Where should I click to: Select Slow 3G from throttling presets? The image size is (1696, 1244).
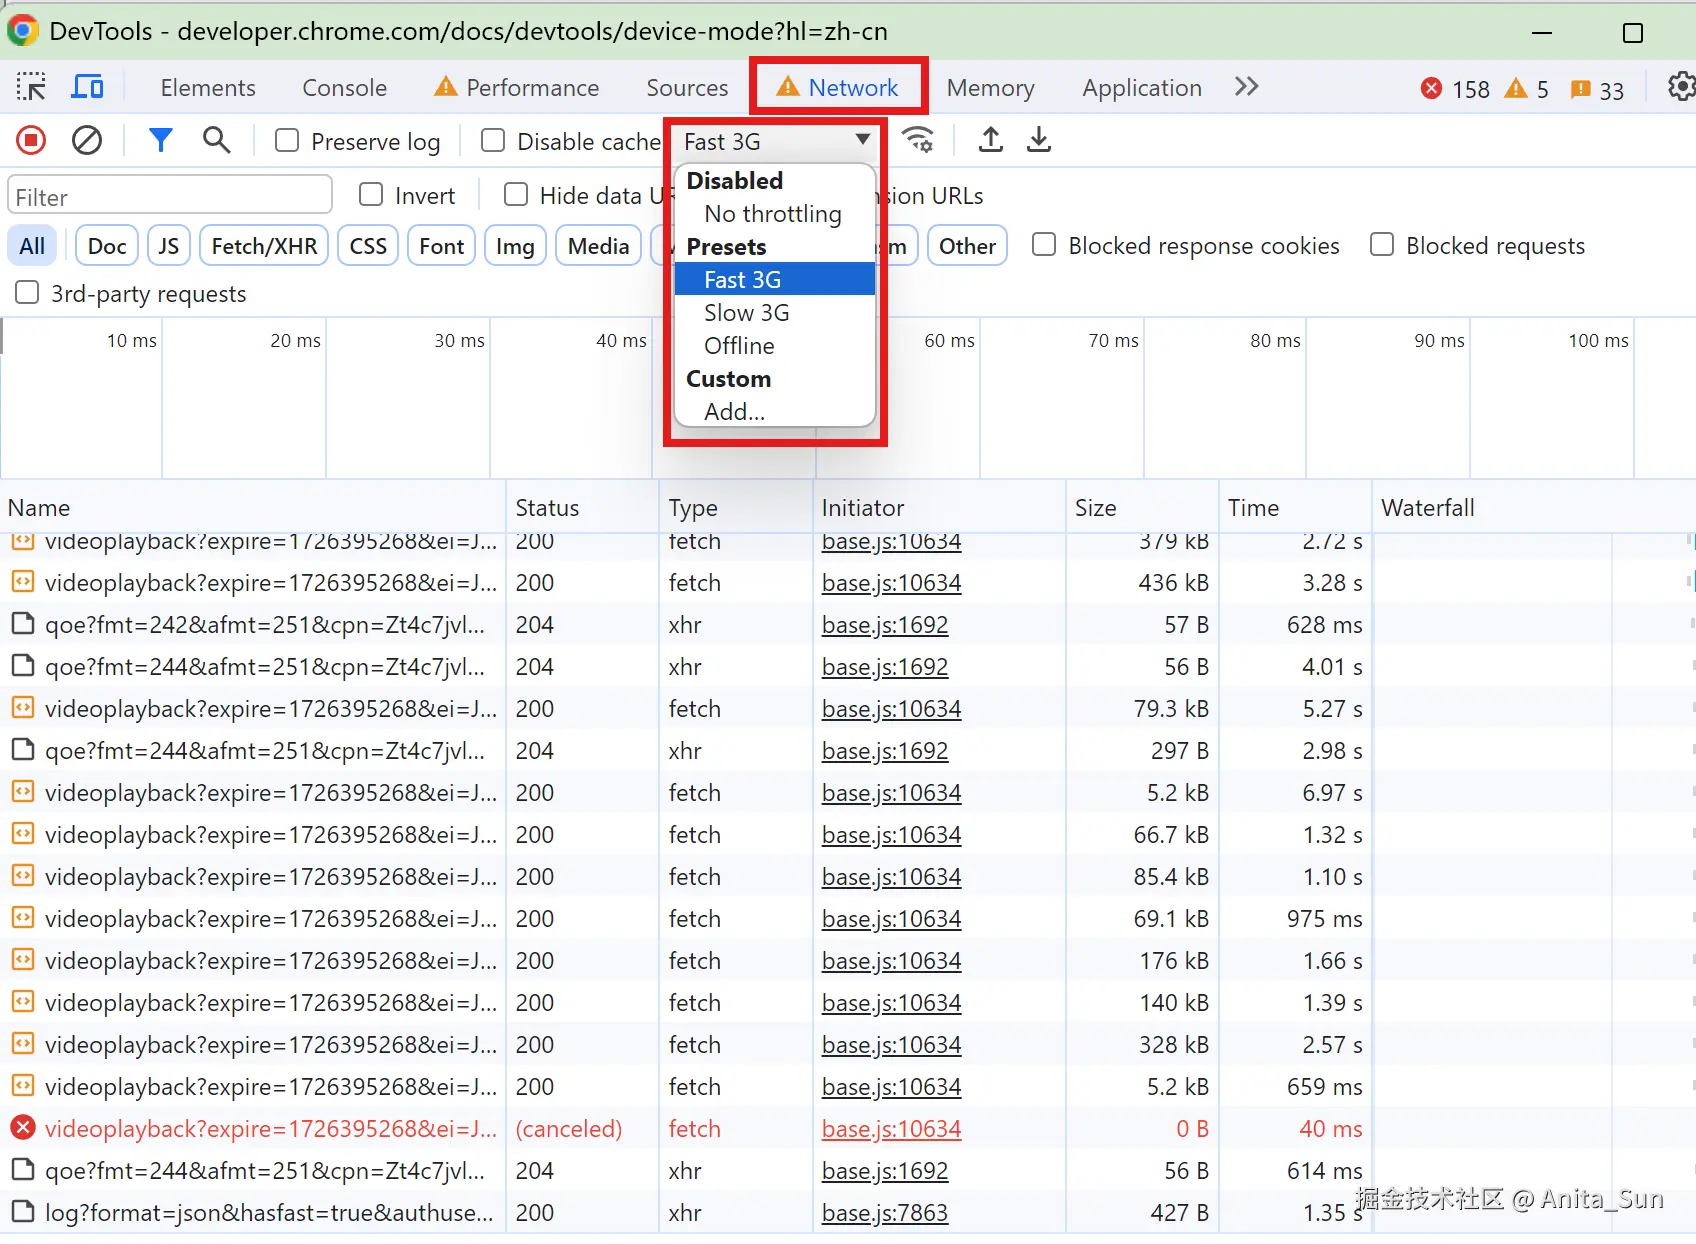746,313
